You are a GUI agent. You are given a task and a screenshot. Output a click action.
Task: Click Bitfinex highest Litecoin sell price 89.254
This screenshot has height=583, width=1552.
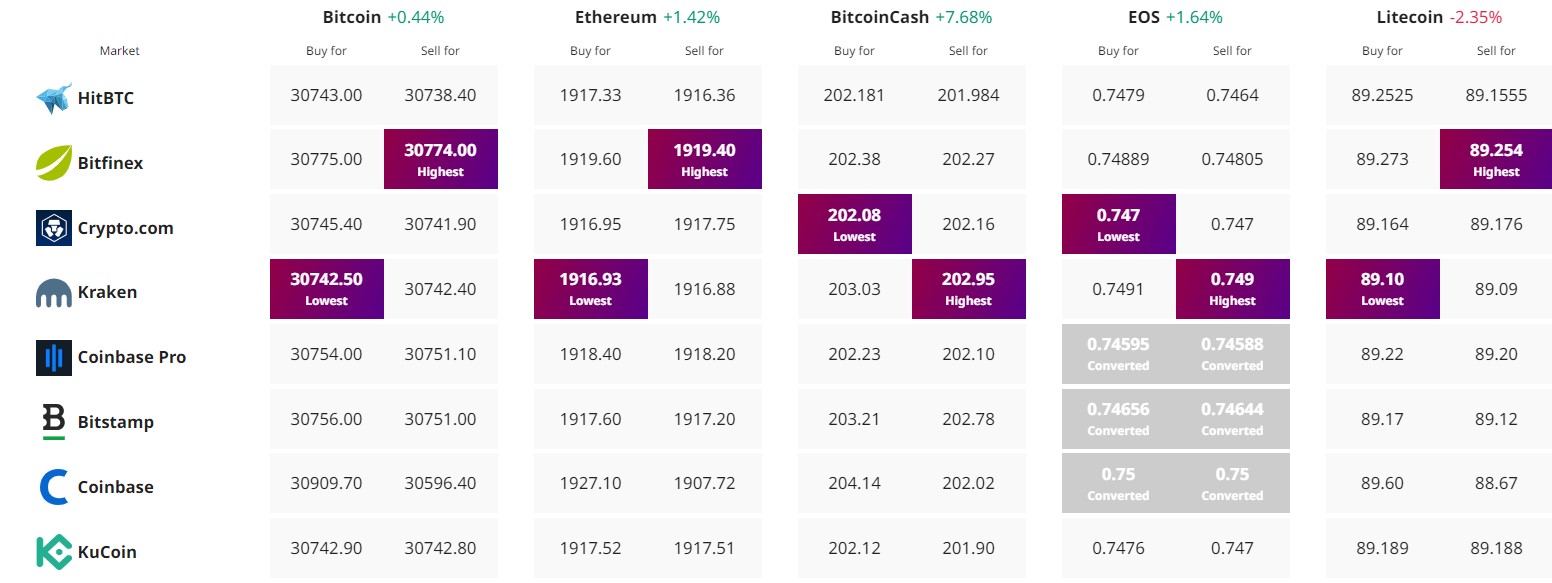click(x=1497, y=159)
